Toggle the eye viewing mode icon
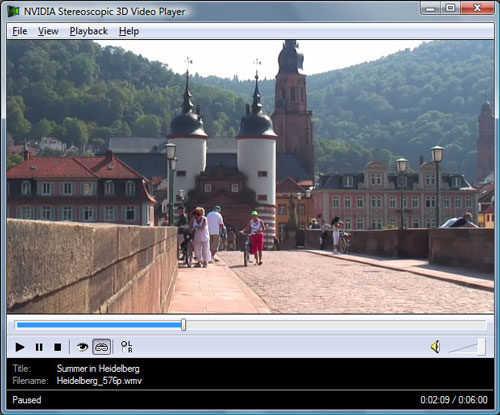 [x=82, y=347]
